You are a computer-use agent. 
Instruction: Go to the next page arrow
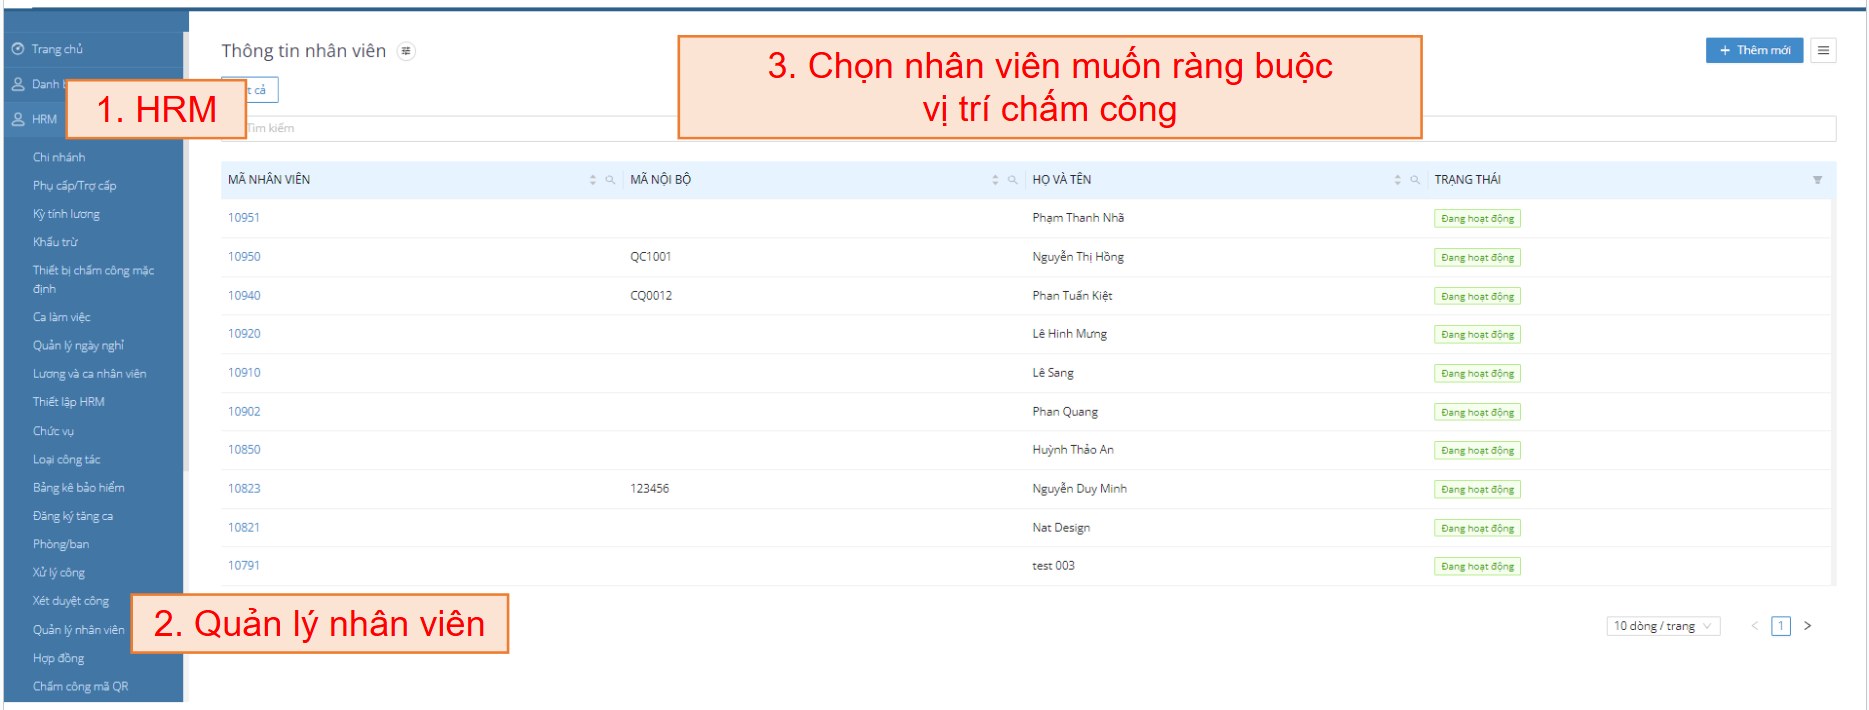point(1807,626)
